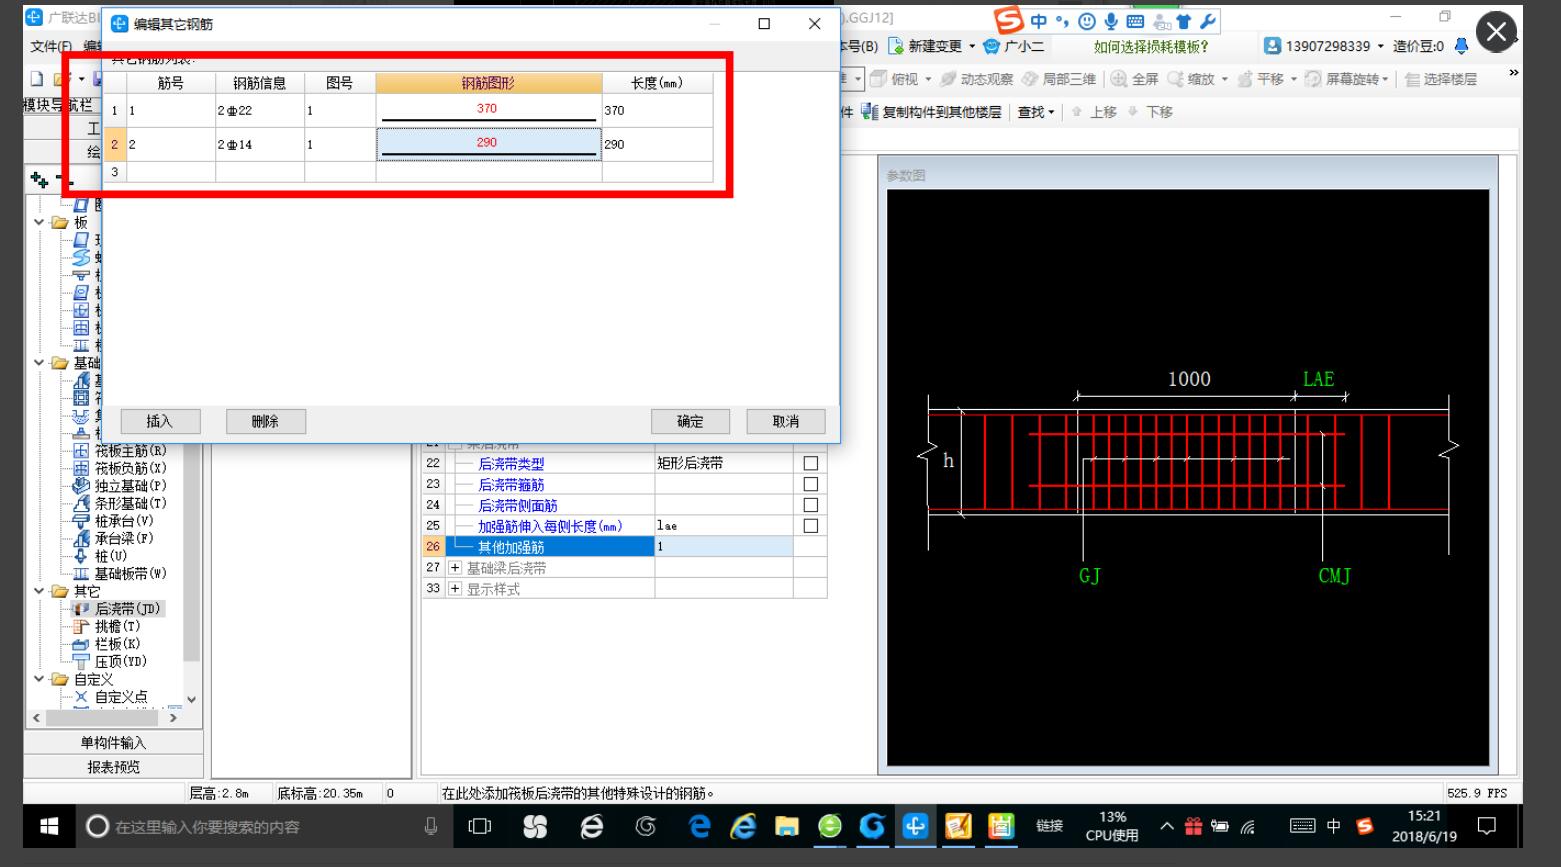Click 复制构件到其他楼层 button
Screen dimensions: 1561x867
[x=931, y=112]
